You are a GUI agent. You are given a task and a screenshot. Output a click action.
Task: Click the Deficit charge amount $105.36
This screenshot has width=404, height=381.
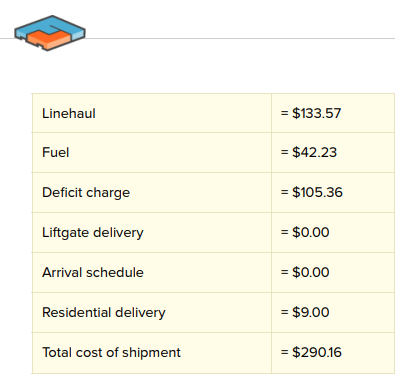point(317,192)
